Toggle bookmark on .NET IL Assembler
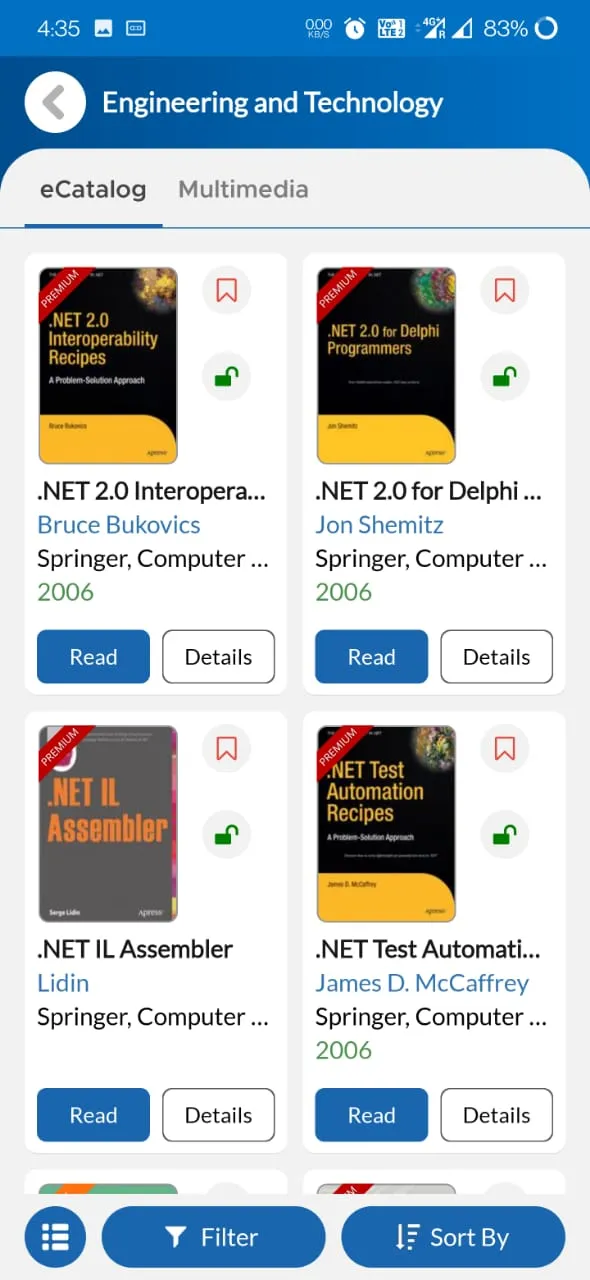This screenshot has width=590, height=1280. click(226, 749)
